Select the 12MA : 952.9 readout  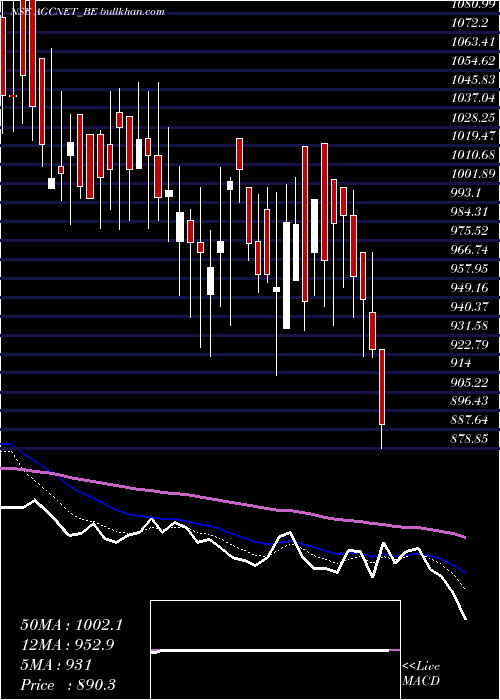[68, 645]
